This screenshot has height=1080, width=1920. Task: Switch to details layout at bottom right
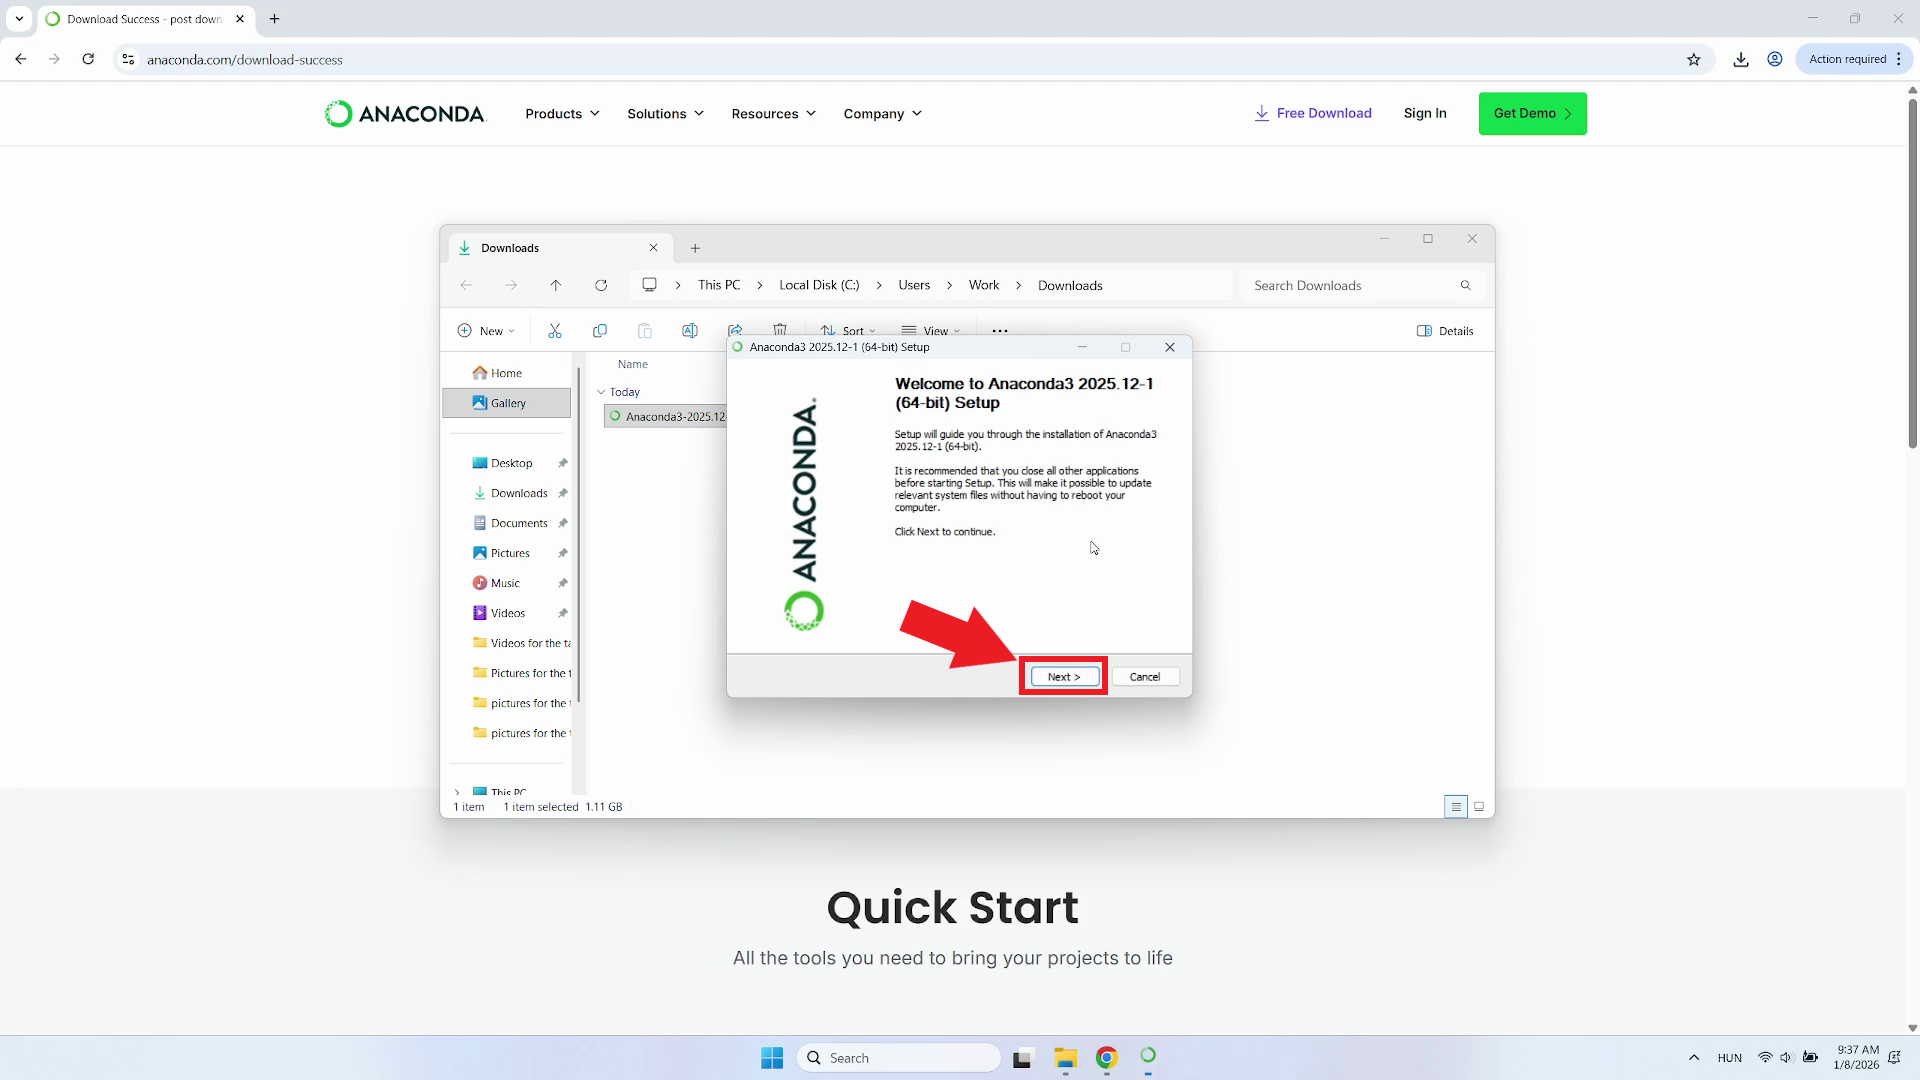[1456, 807]
